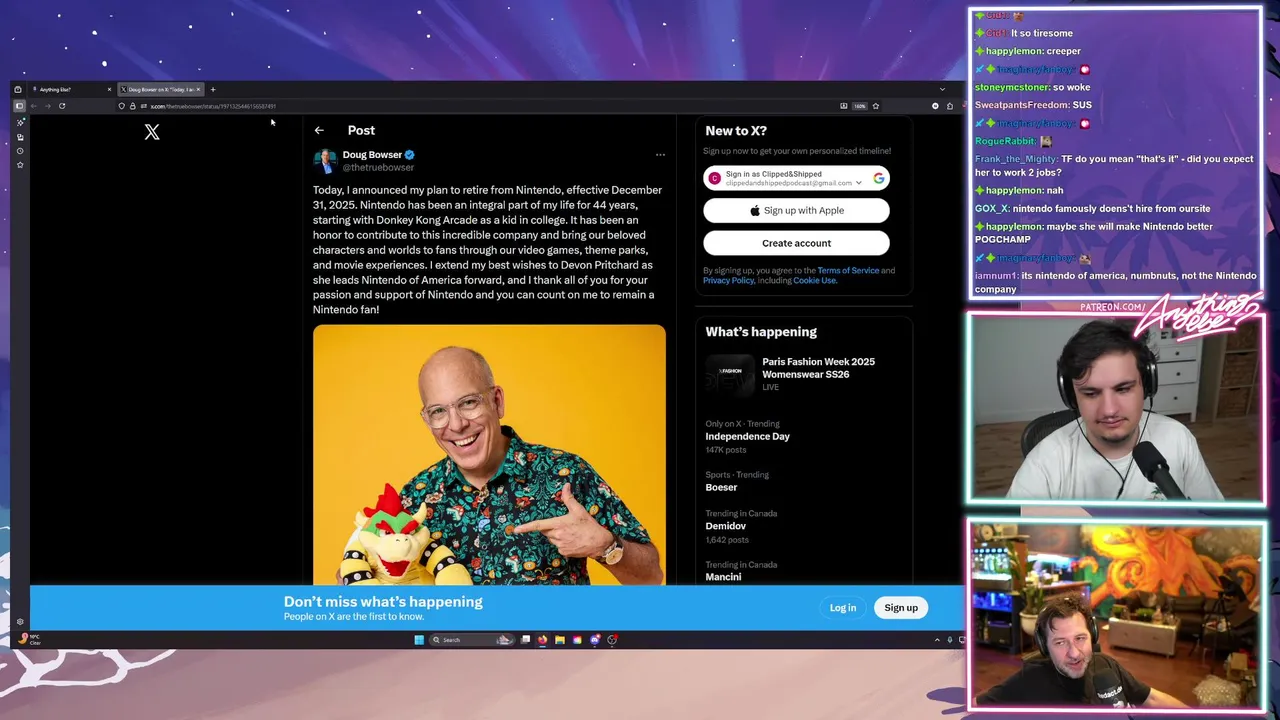Open the history clock icon in browser sidebar

pos(20,151)
